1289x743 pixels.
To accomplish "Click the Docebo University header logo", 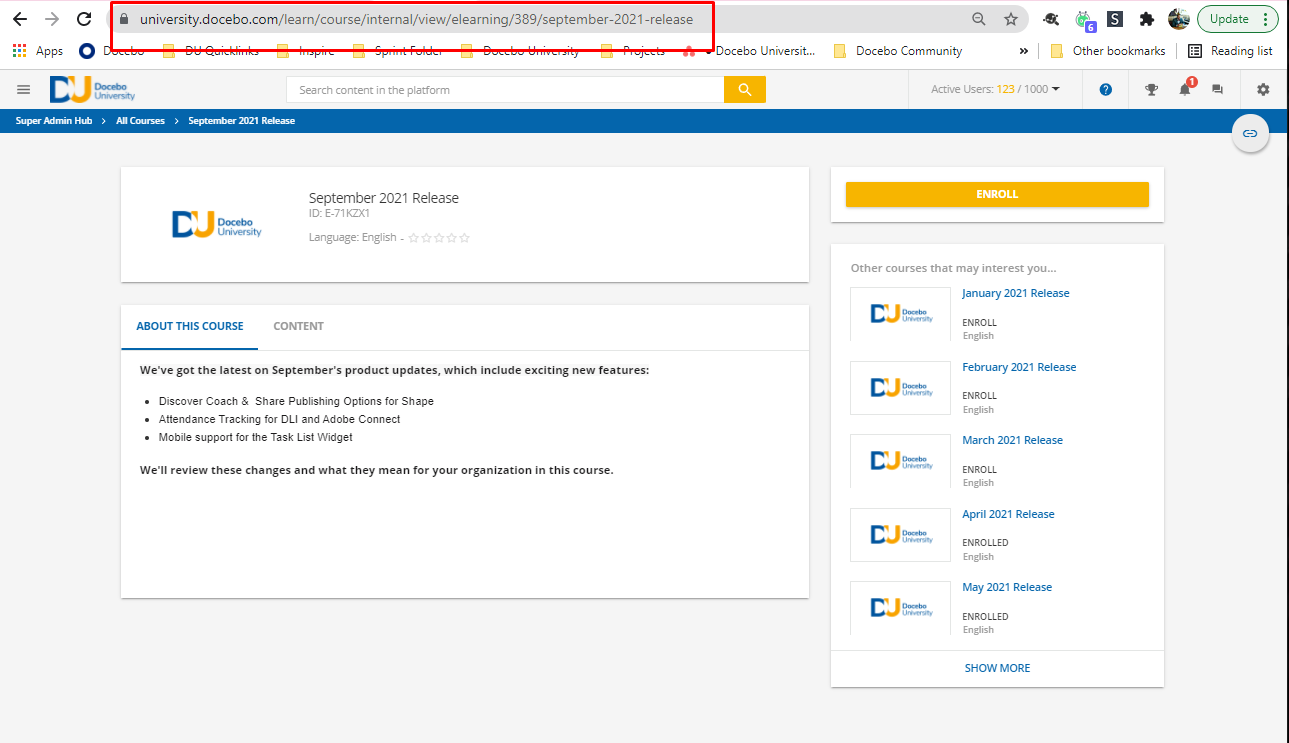I will tap(92, 89).
